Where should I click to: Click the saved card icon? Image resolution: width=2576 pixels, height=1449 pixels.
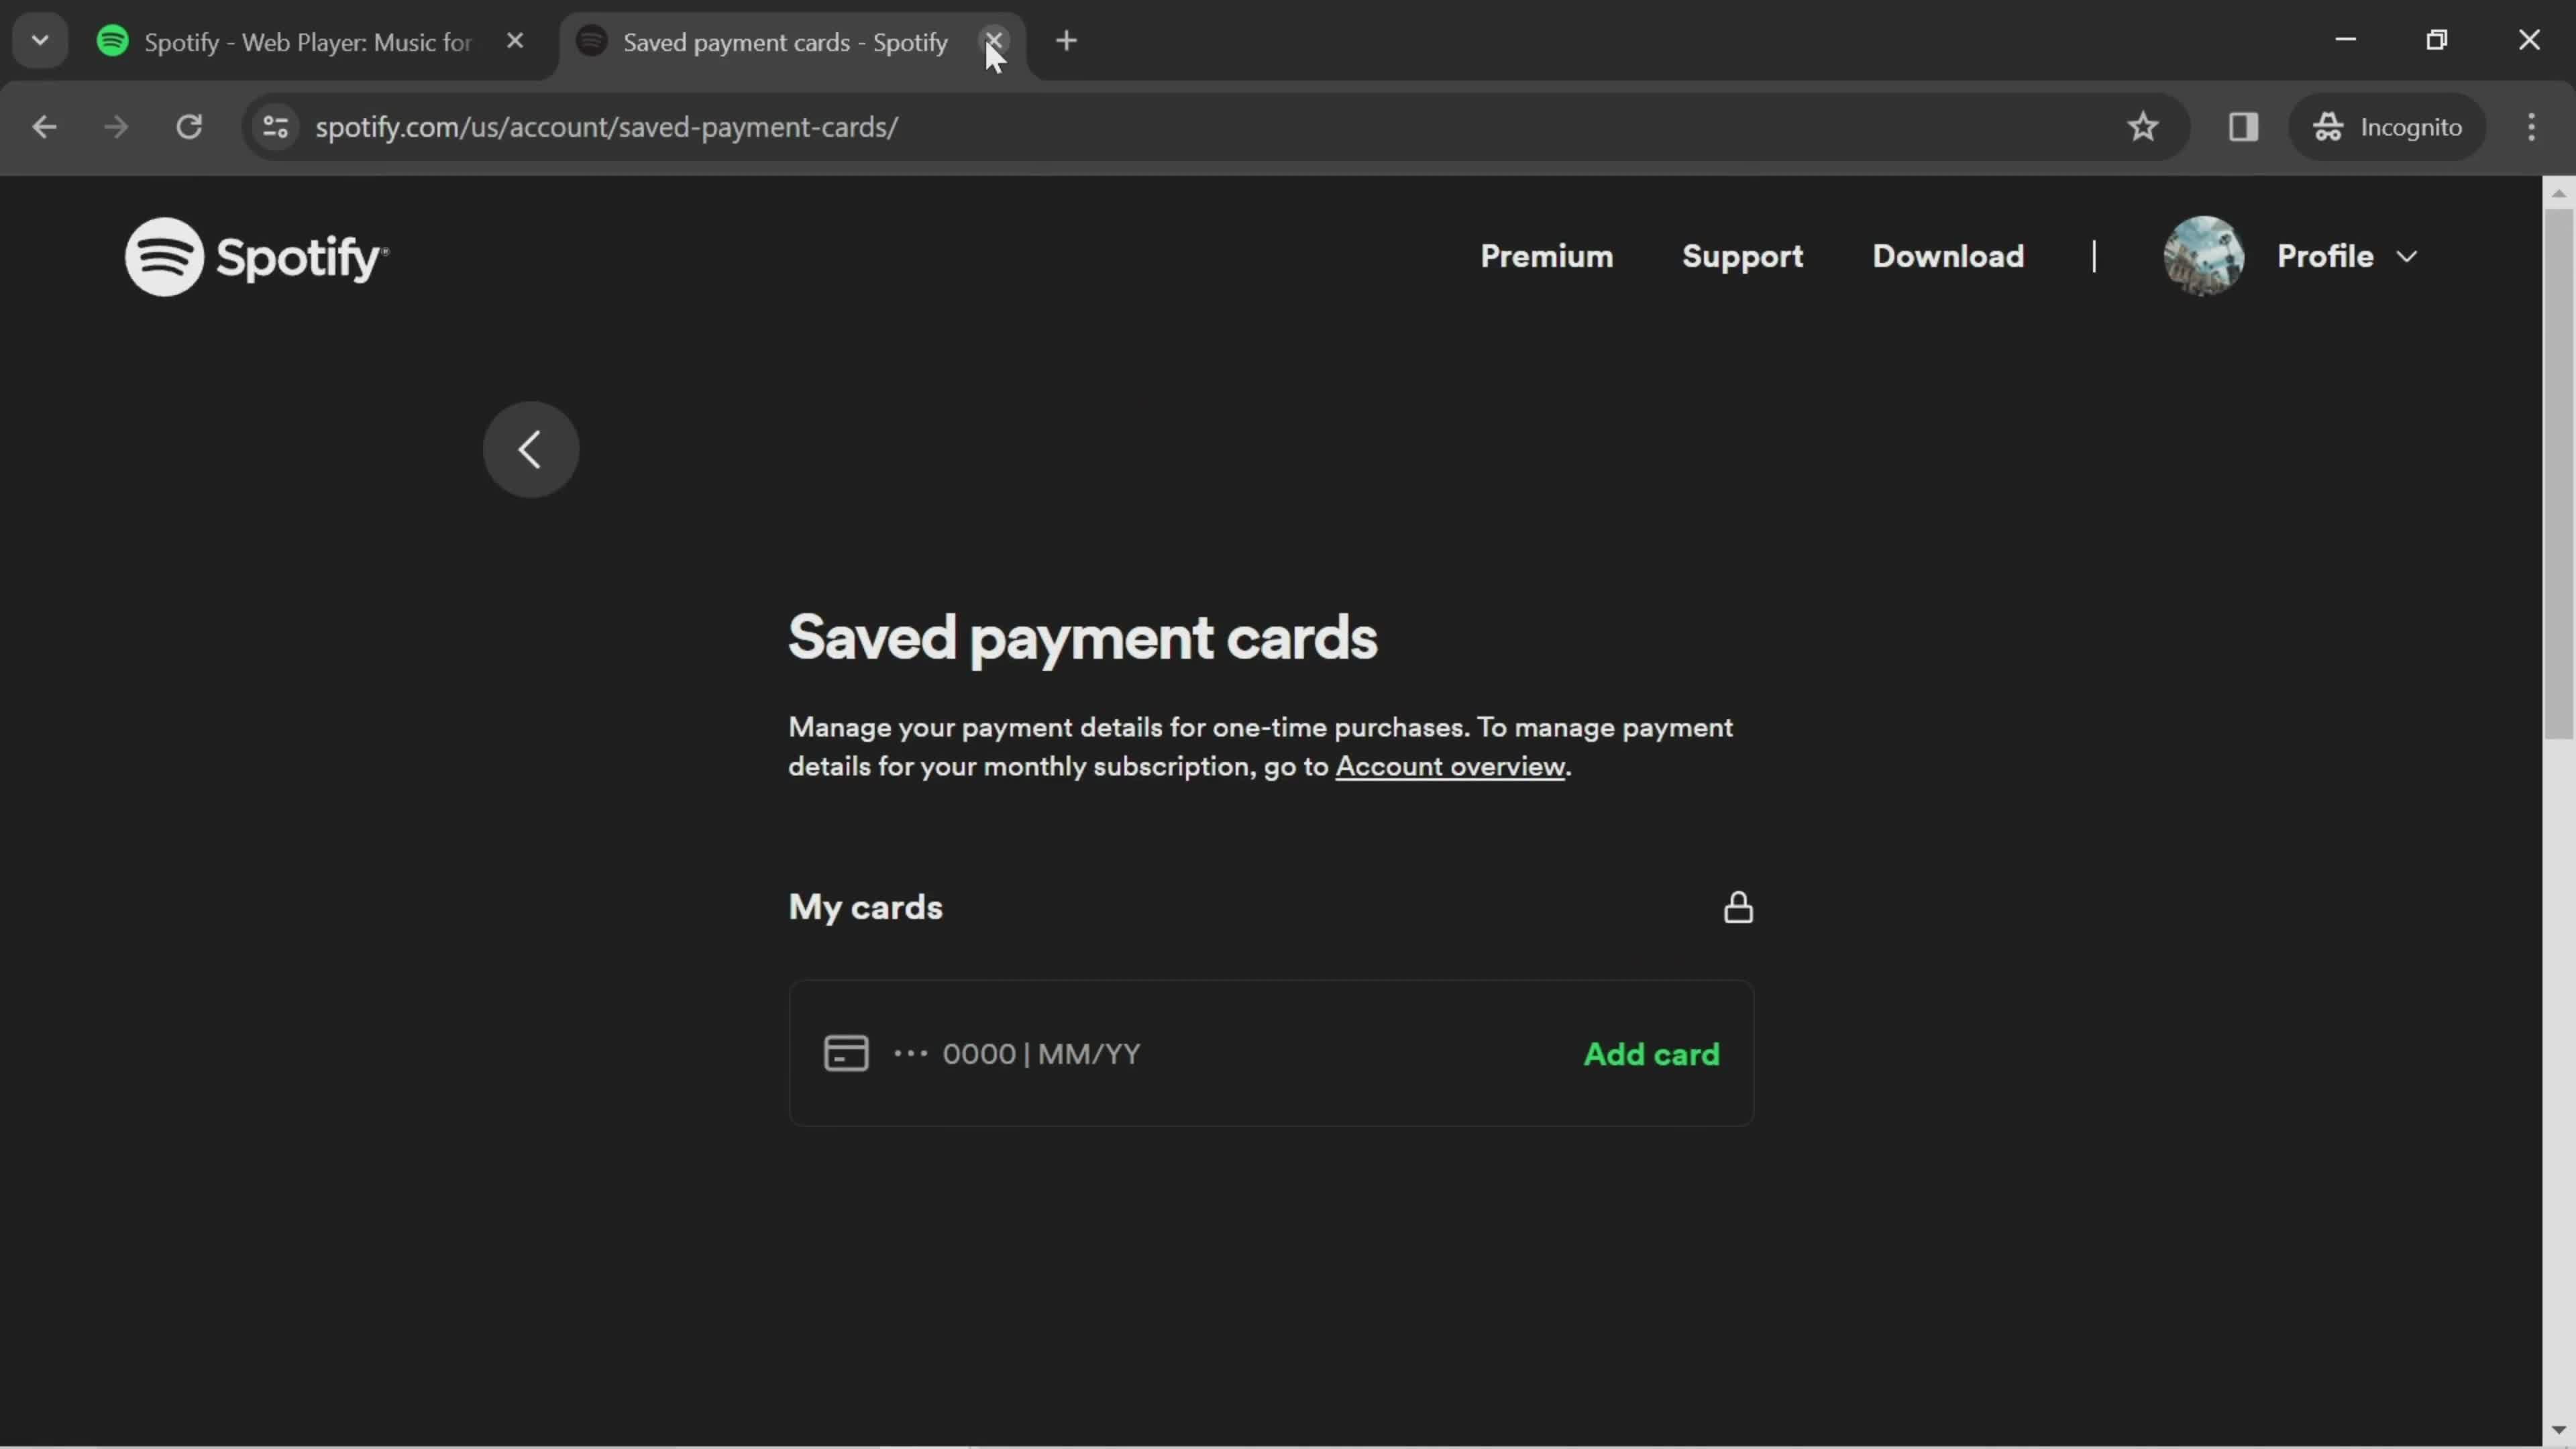[x=847, y=1053]
